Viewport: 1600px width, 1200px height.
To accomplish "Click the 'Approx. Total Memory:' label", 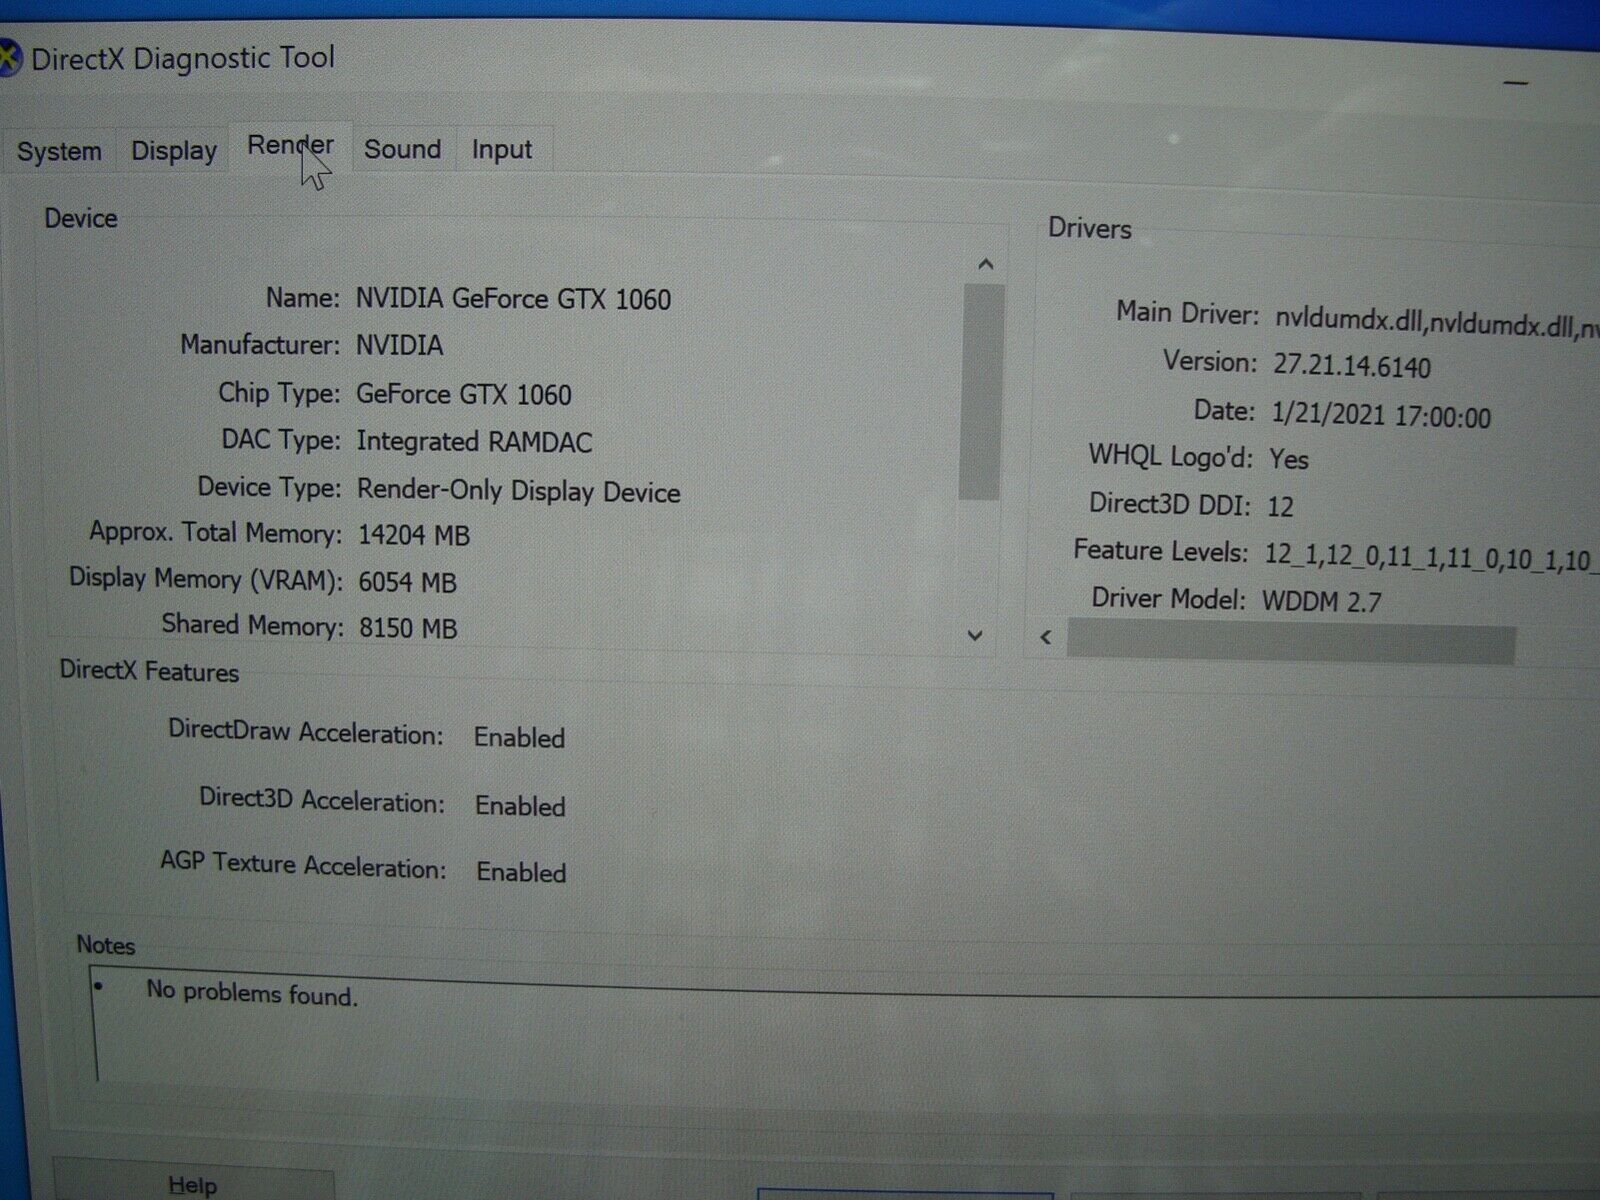I will 215,533.
